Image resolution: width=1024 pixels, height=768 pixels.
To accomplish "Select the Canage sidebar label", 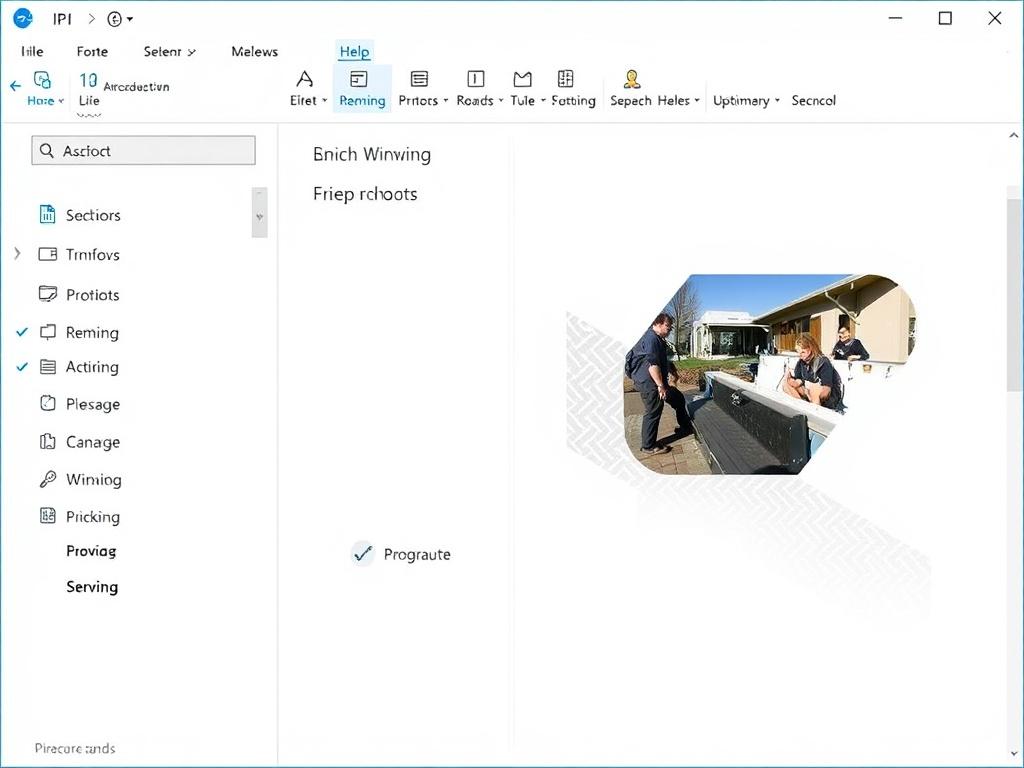I will pos(93,442).
